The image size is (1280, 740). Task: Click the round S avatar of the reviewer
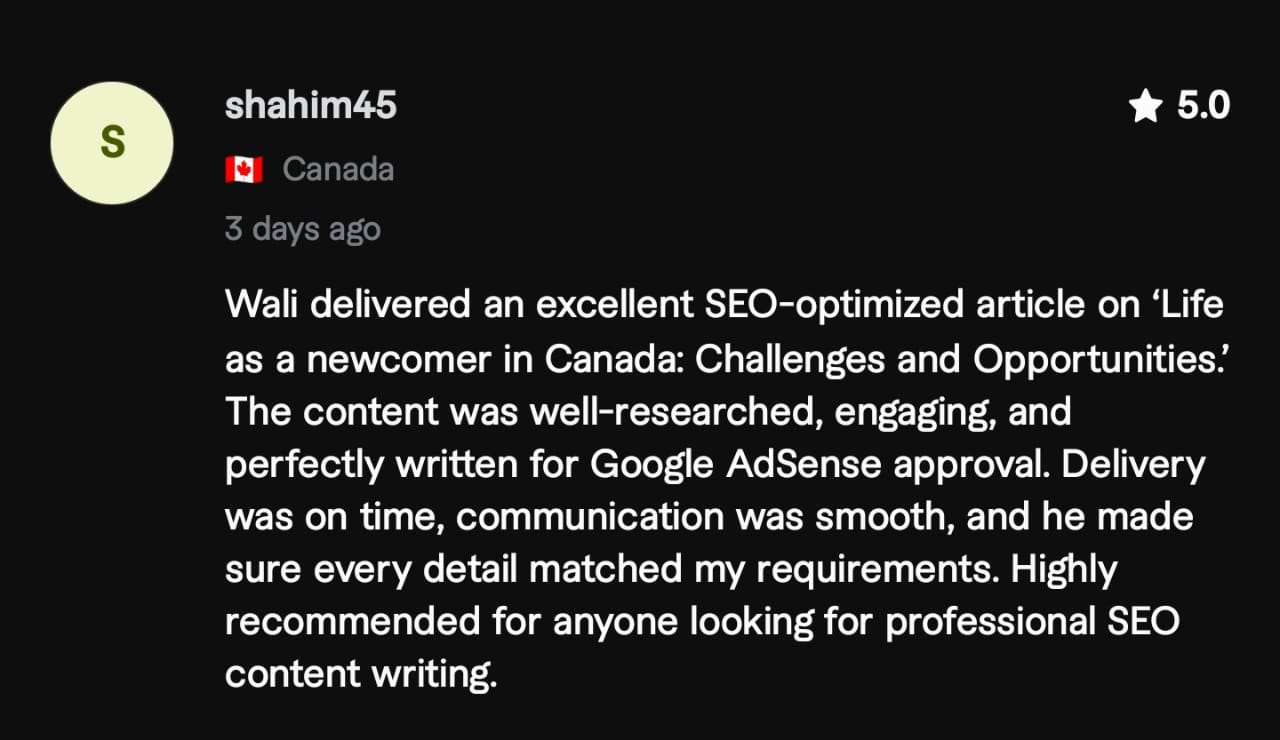(112, 142)
